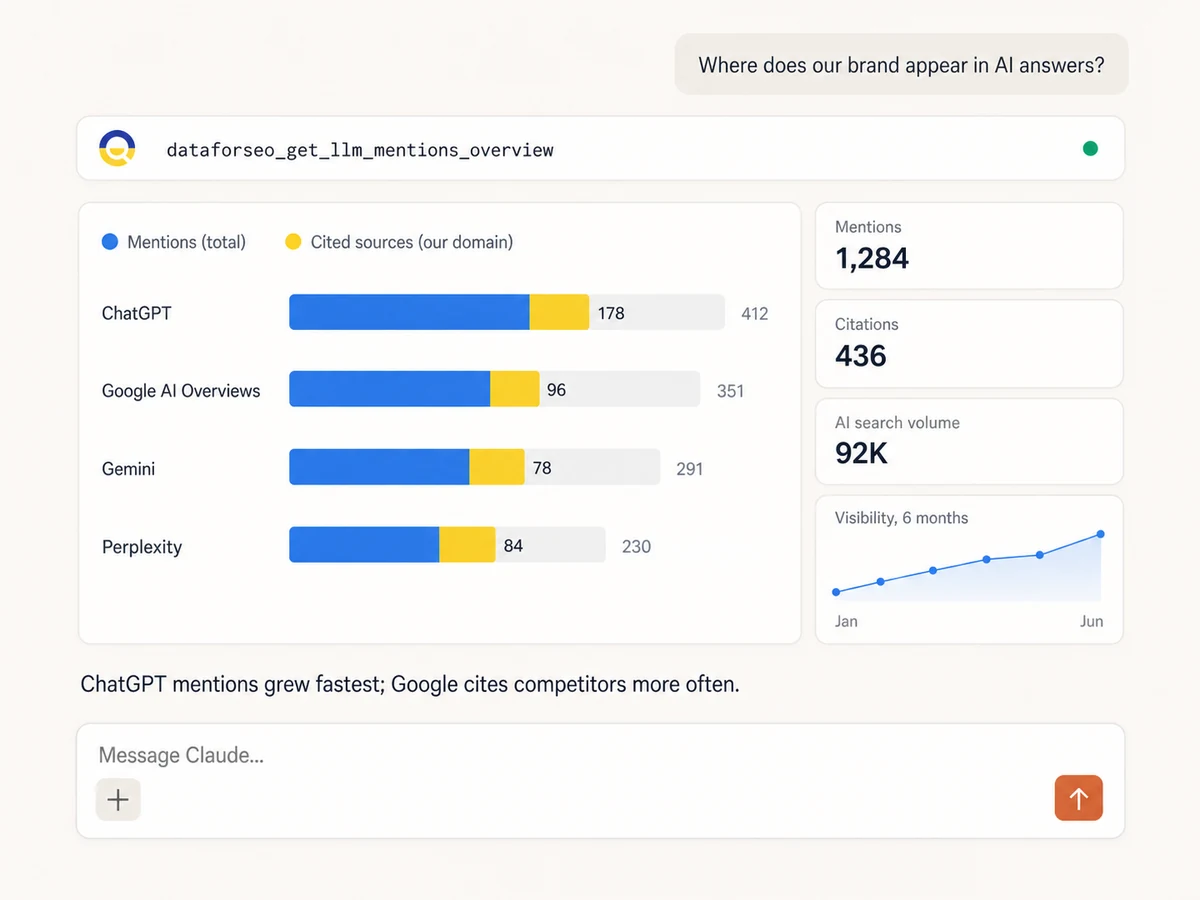Click the Mentions (total) legend label
The image size is (1200, 900).
186,242
